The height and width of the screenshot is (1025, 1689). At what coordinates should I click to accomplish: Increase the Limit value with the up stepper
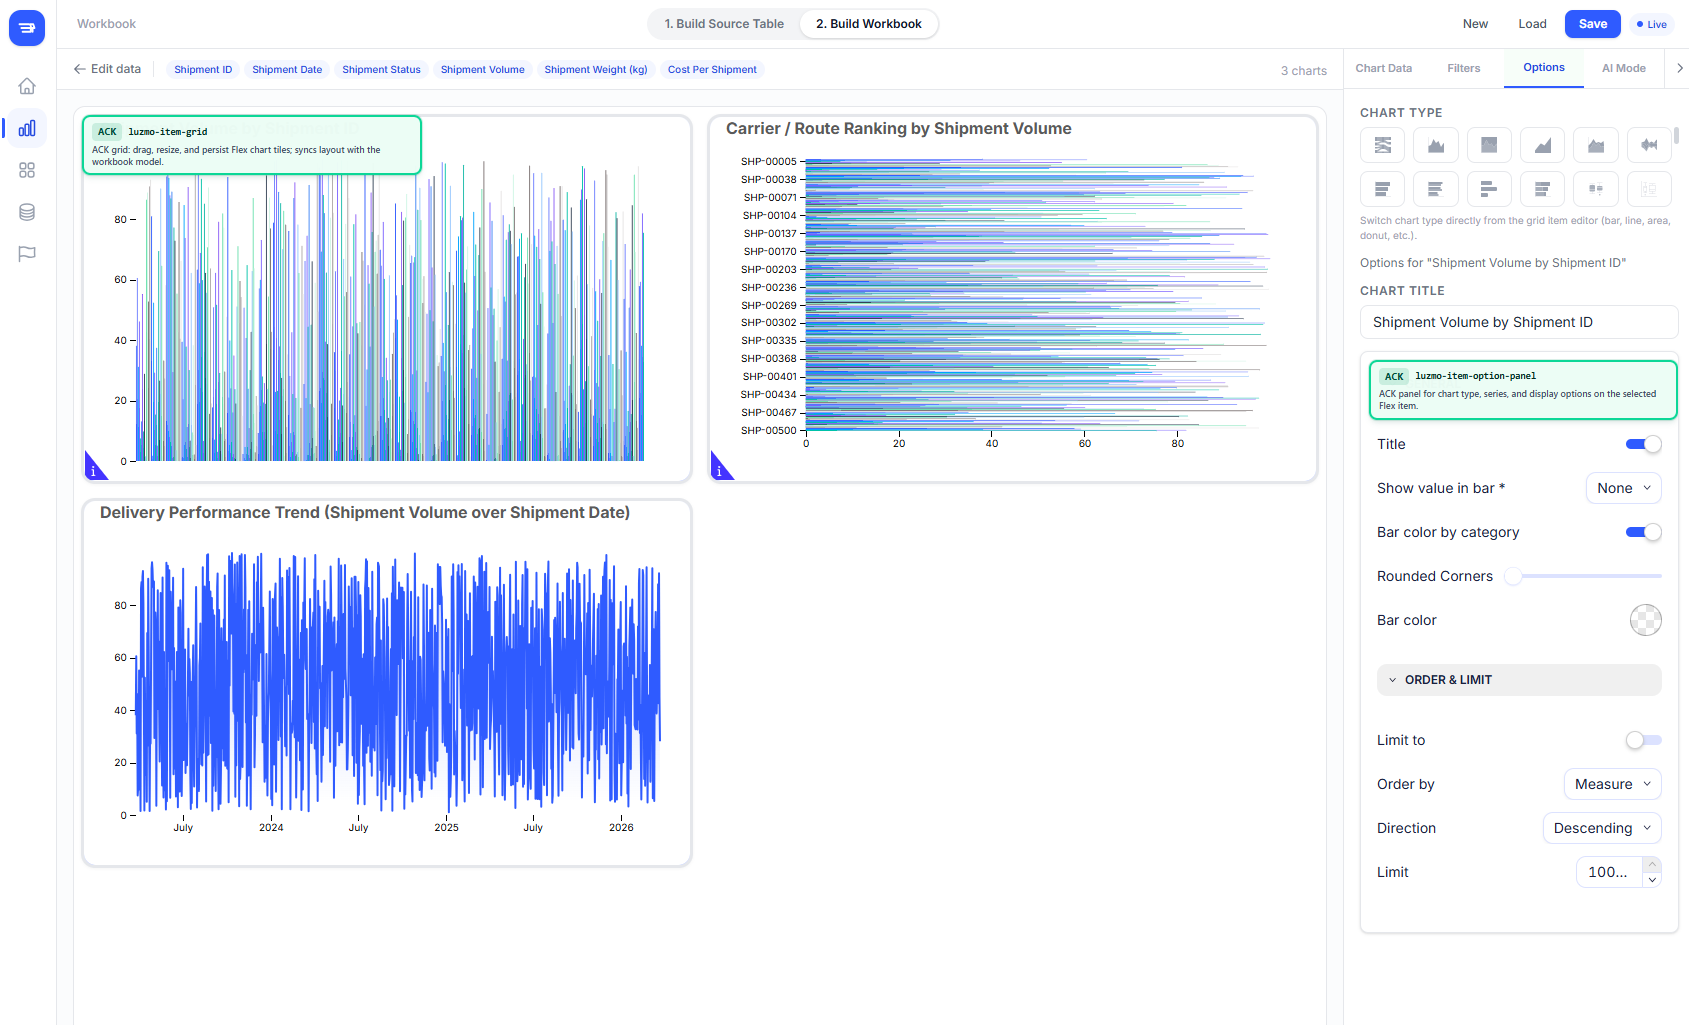pos(1652,864)
